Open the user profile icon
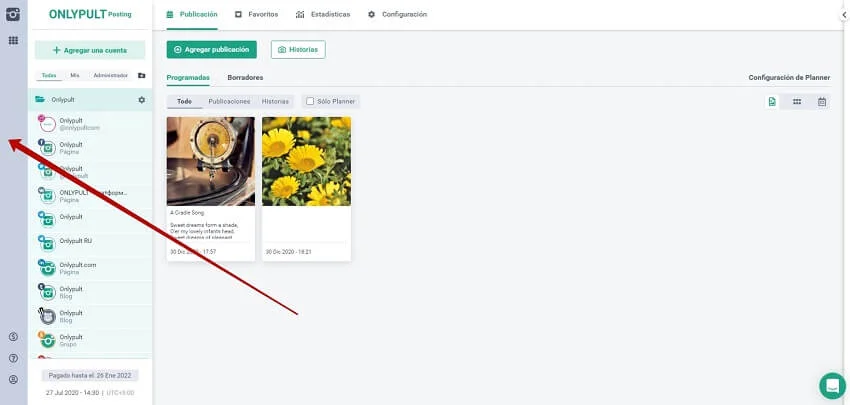 click(13, 379)
